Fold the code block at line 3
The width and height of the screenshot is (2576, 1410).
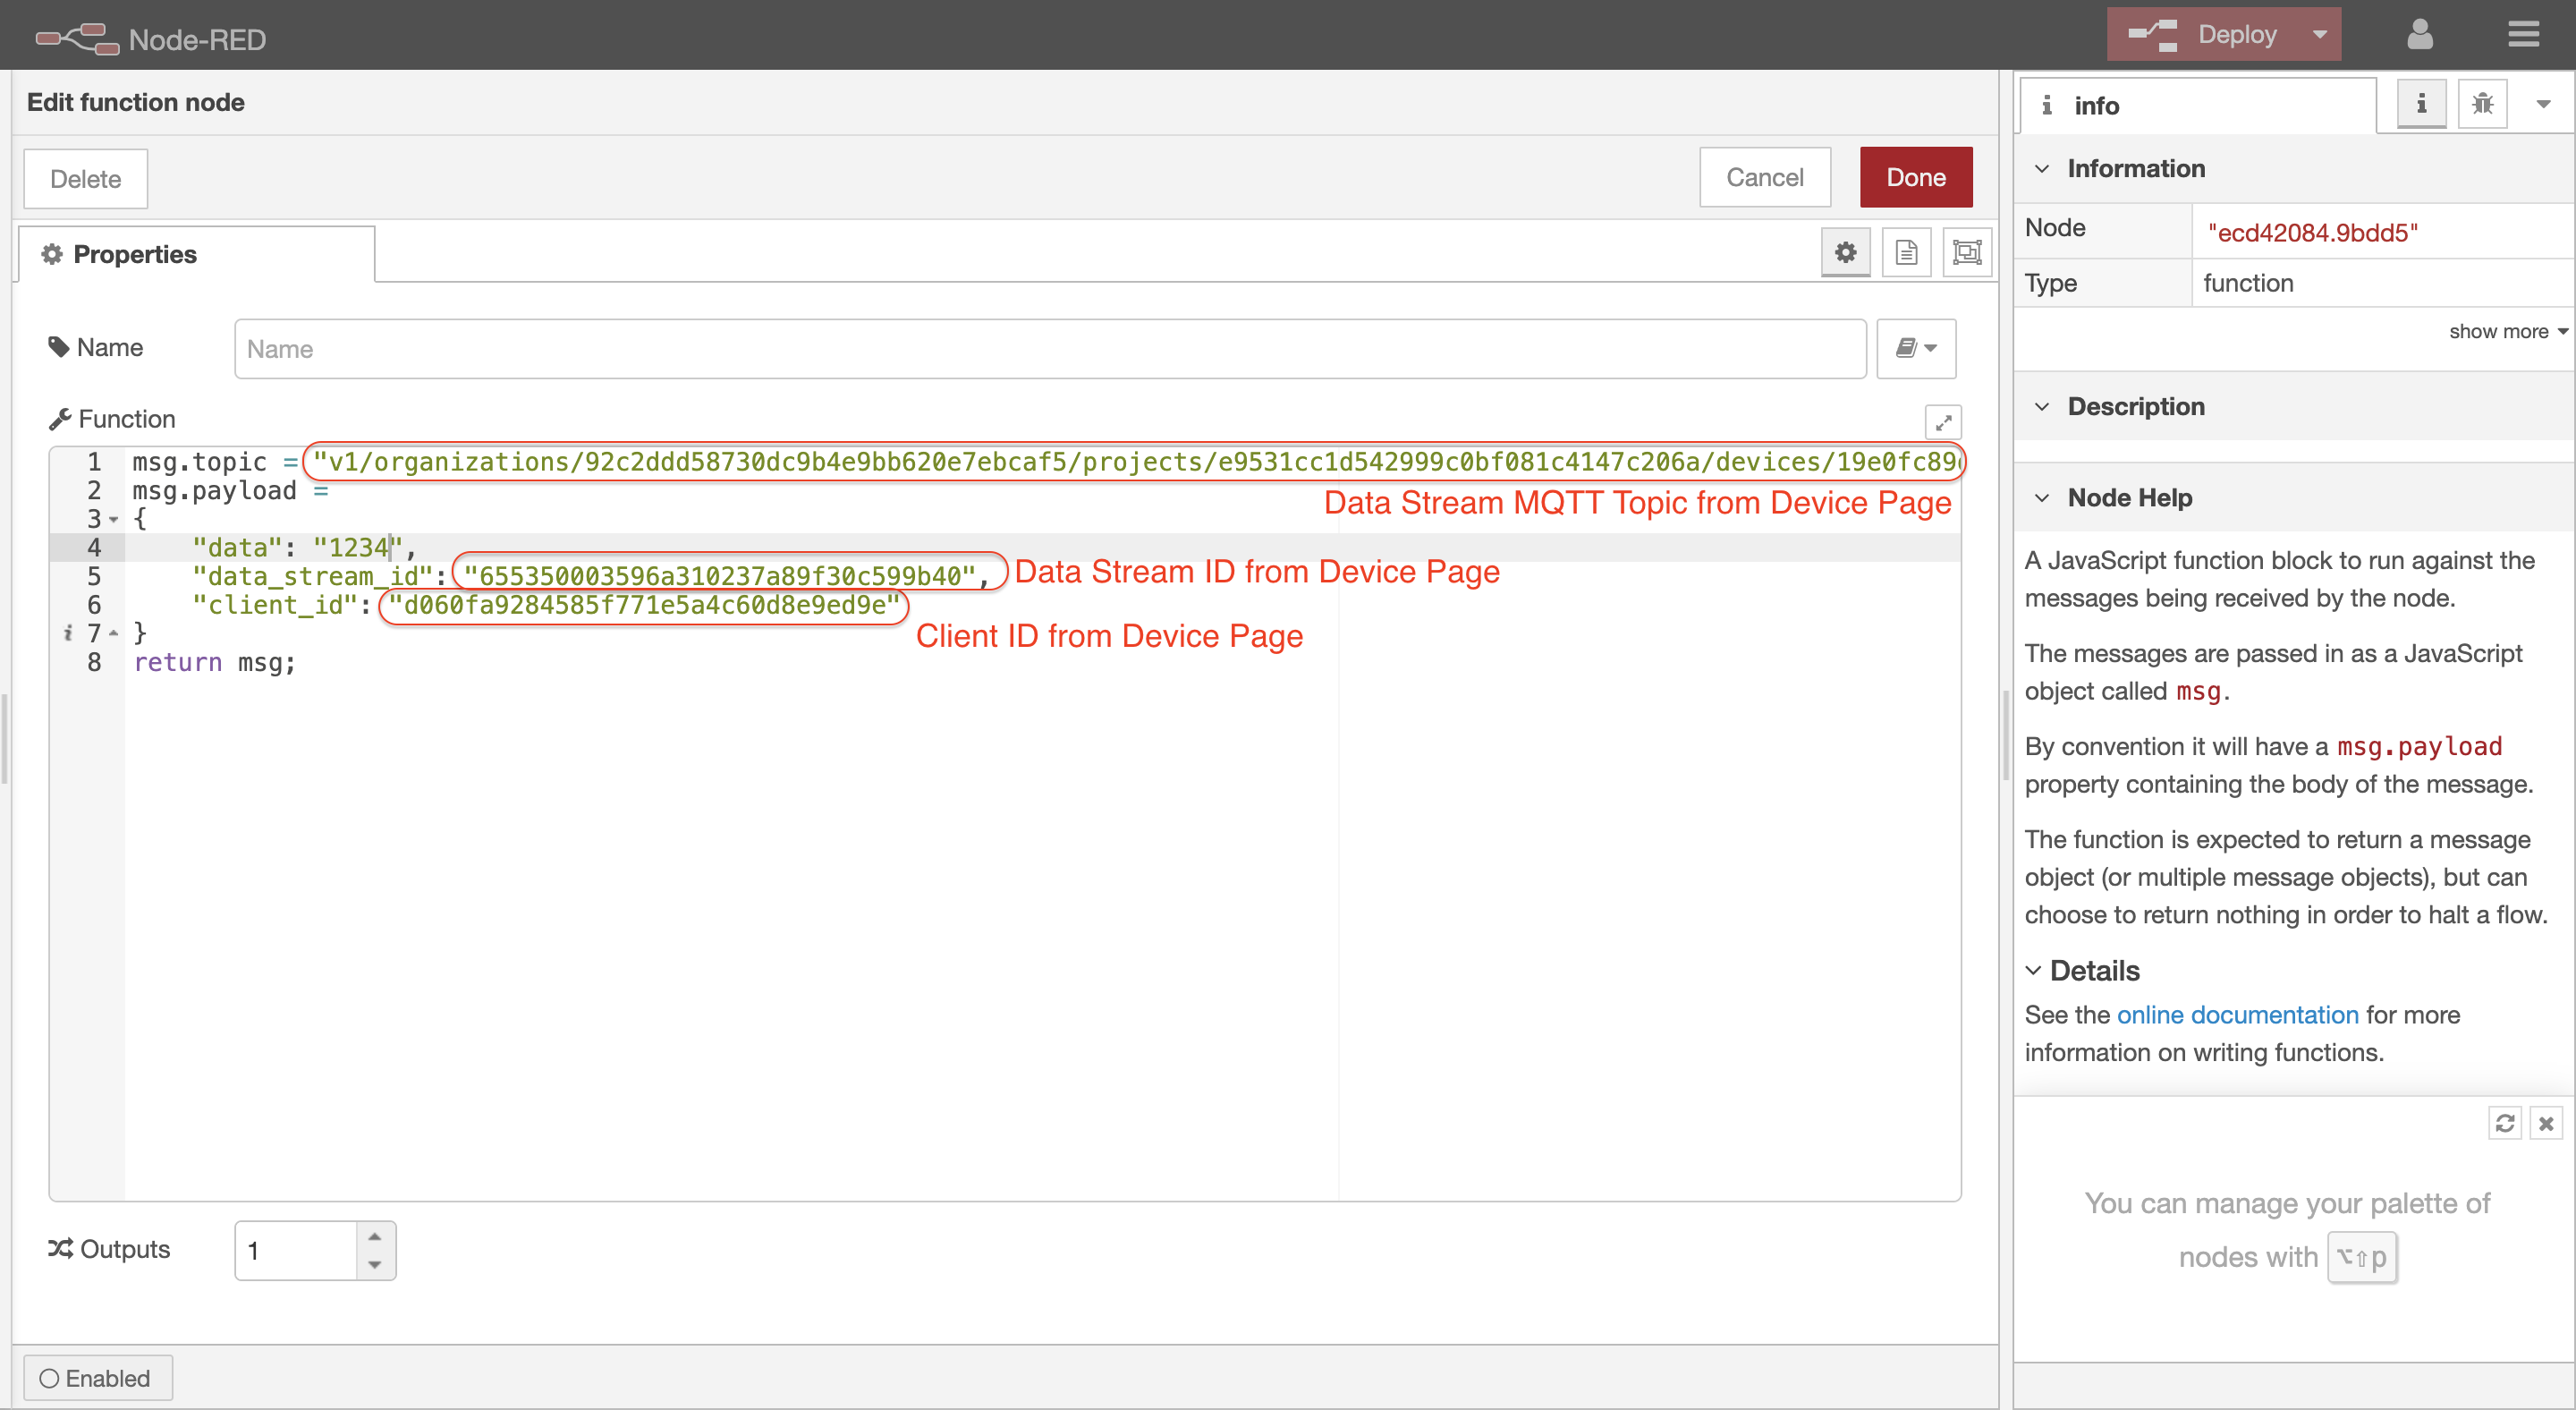[114, 519]
